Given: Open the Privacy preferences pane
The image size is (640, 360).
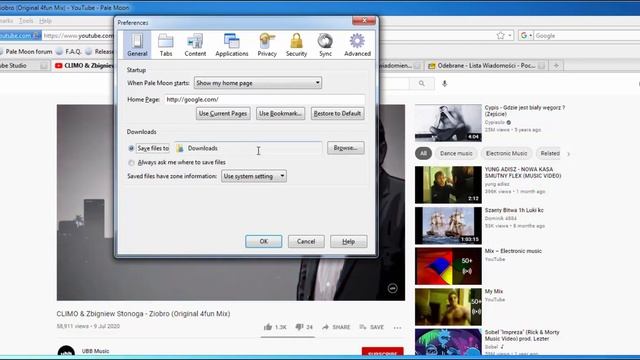Looking at the screenshot, I should click(267, 44).
